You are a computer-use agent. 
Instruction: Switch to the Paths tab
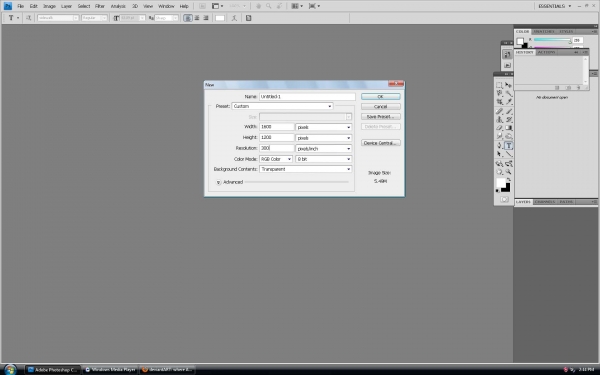[566, 202]
